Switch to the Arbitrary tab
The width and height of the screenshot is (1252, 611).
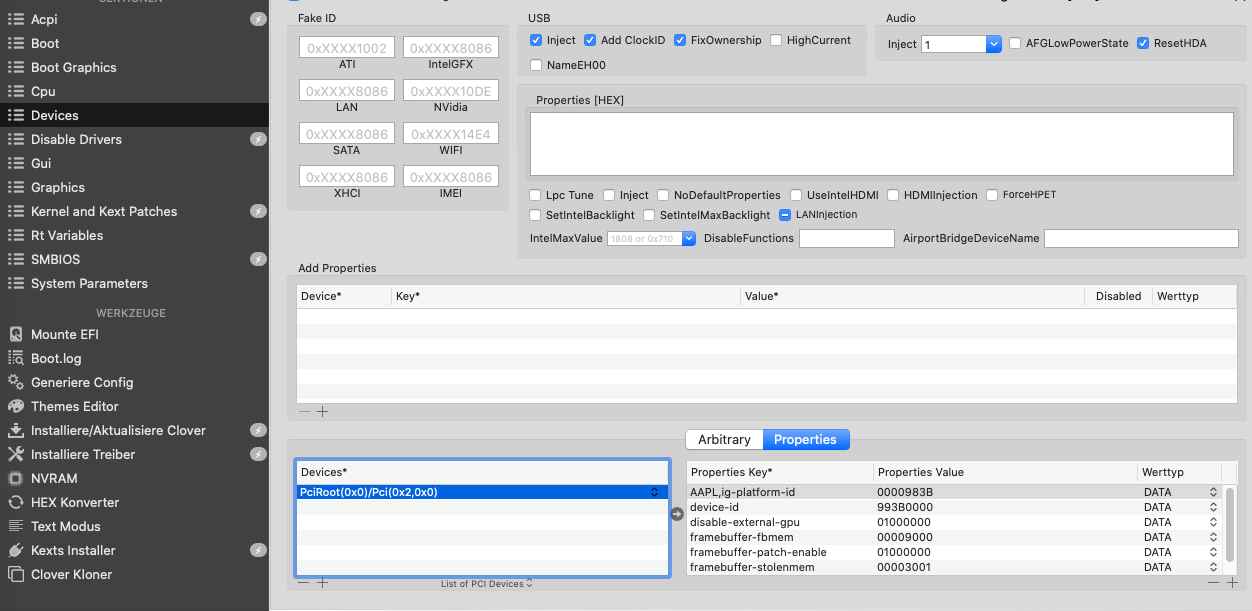724,440
